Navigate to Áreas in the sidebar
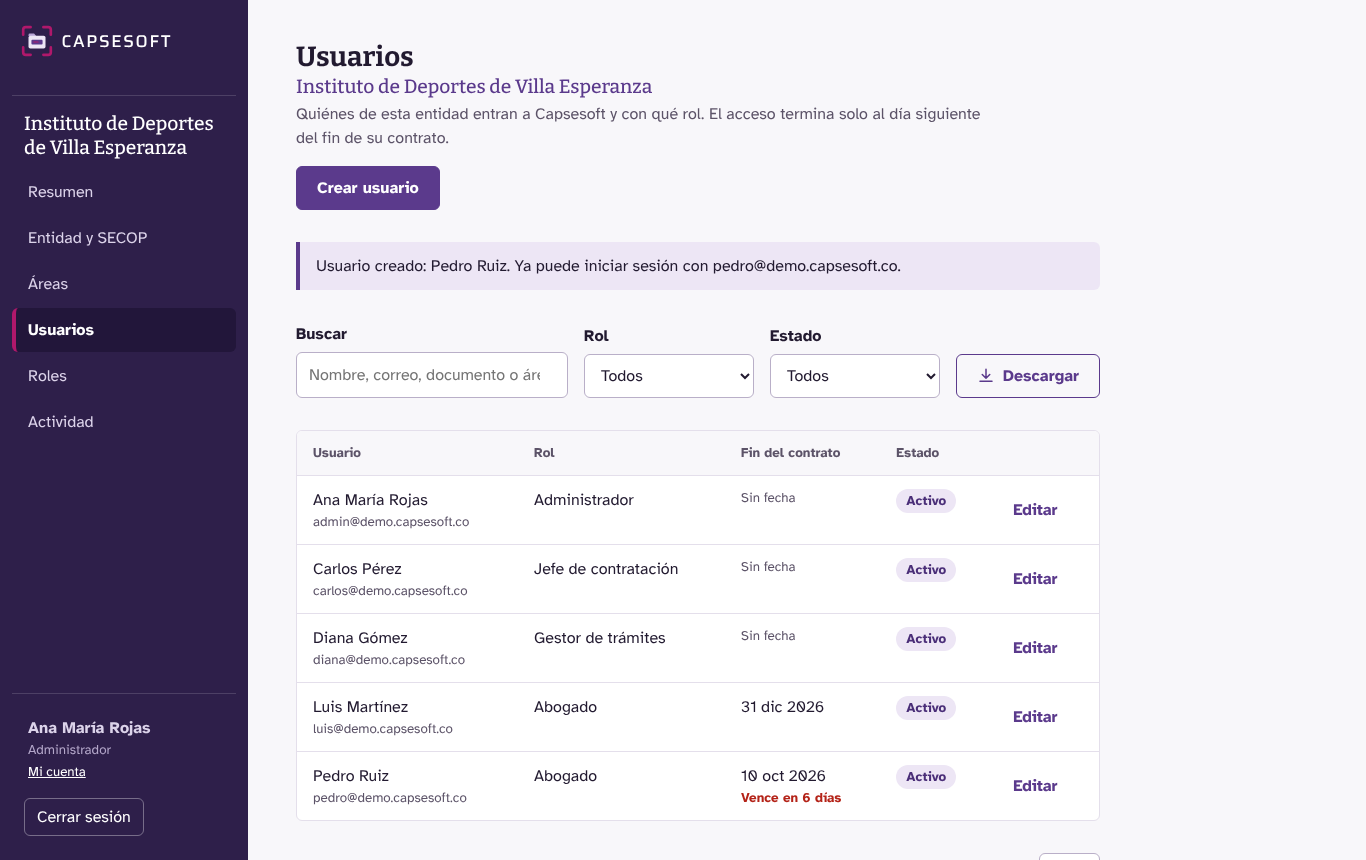 pos(124,284)
